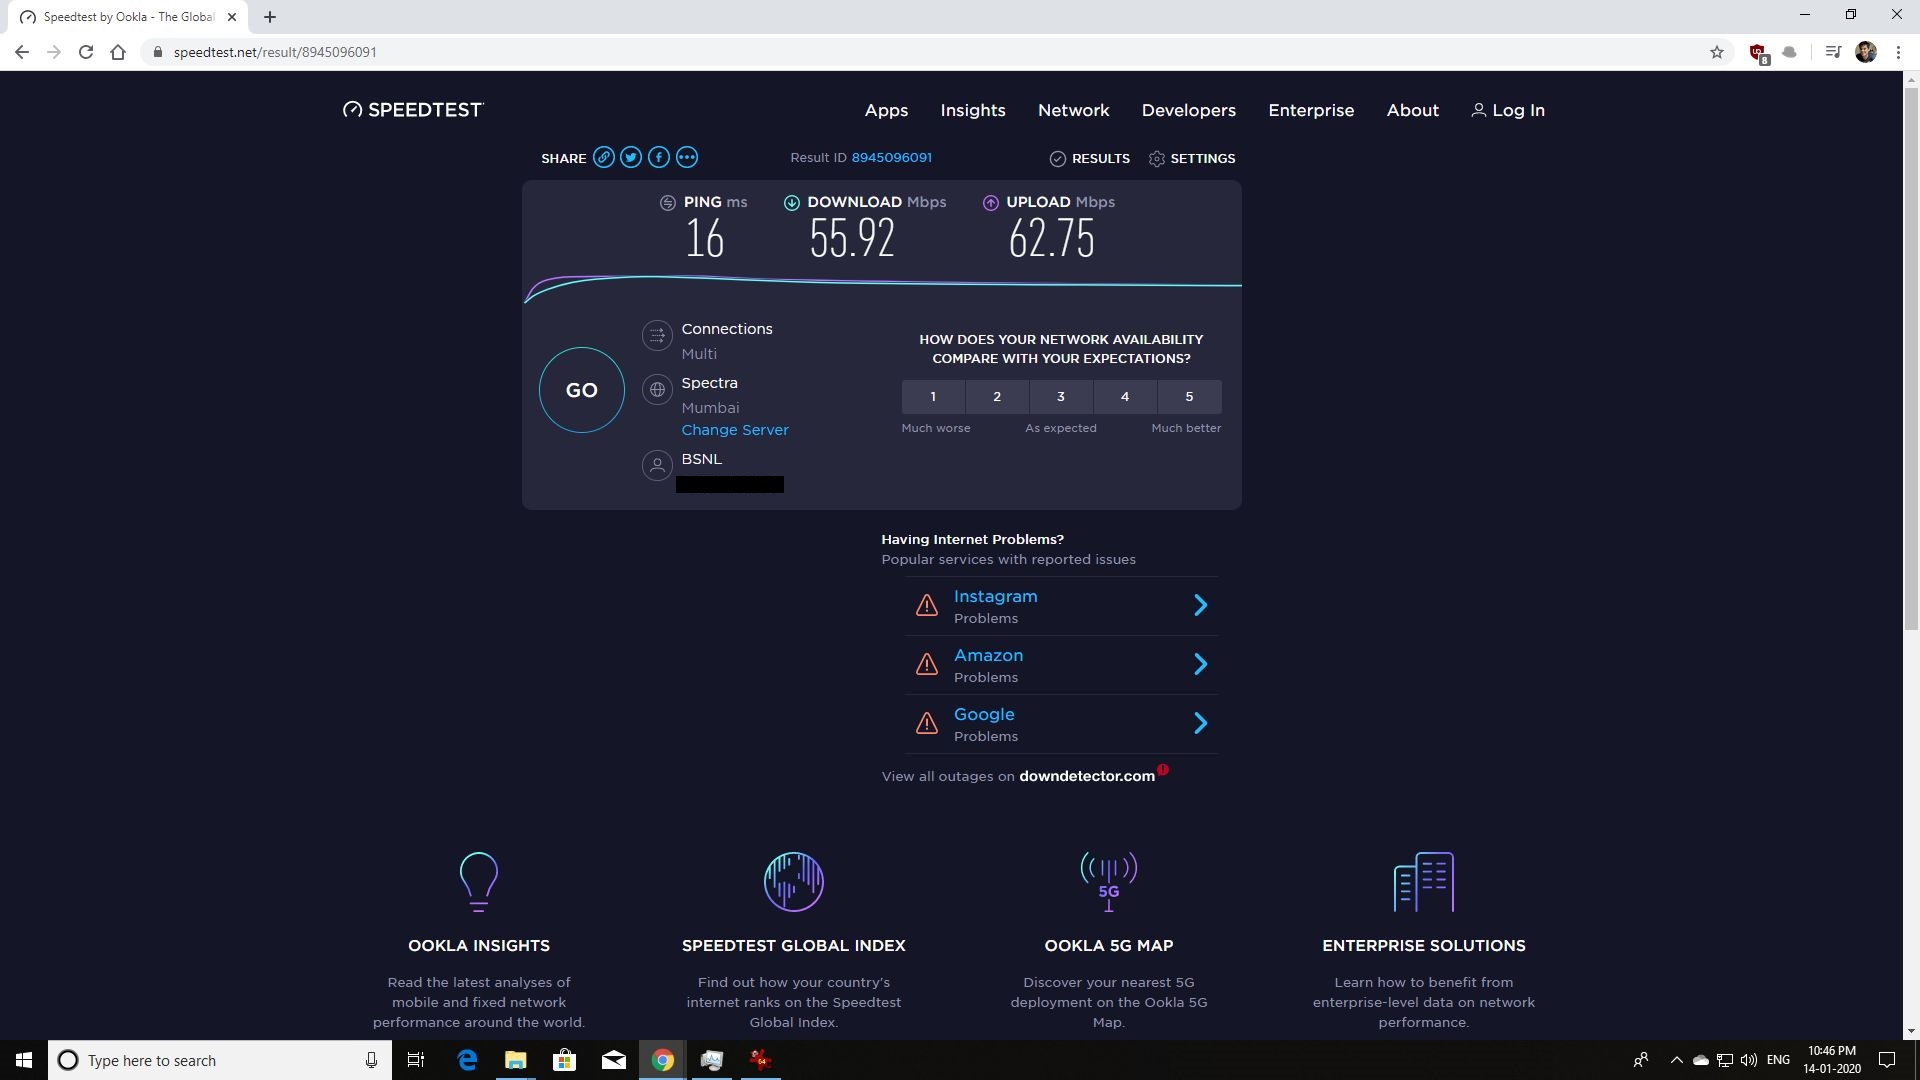Viewport: 1920px width, 1080px height.
Task: Expand the Instagram problems arrow
Action: (x=1200, y=605)
